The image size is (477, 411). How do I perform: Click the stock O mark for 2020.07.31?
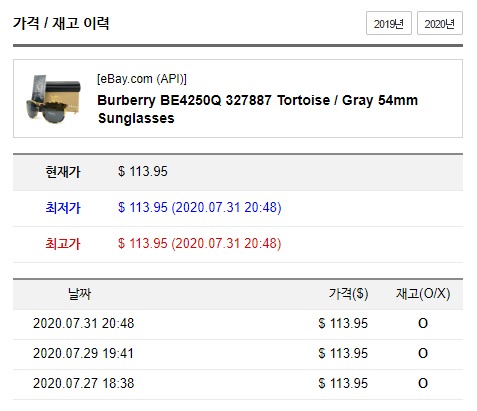pyautogui.click(x=423, y=323)
